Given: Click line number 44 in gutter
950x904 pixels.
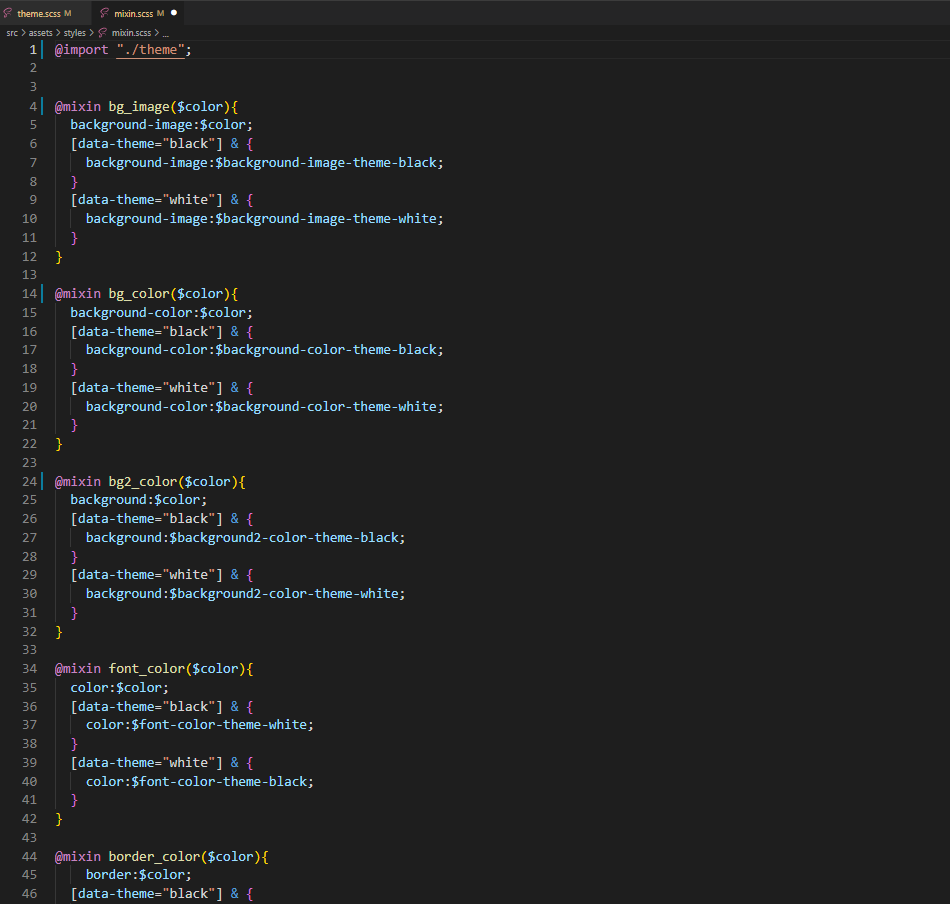Looking at the screenshot, I should pyautogui.click(x=29, y=857).
